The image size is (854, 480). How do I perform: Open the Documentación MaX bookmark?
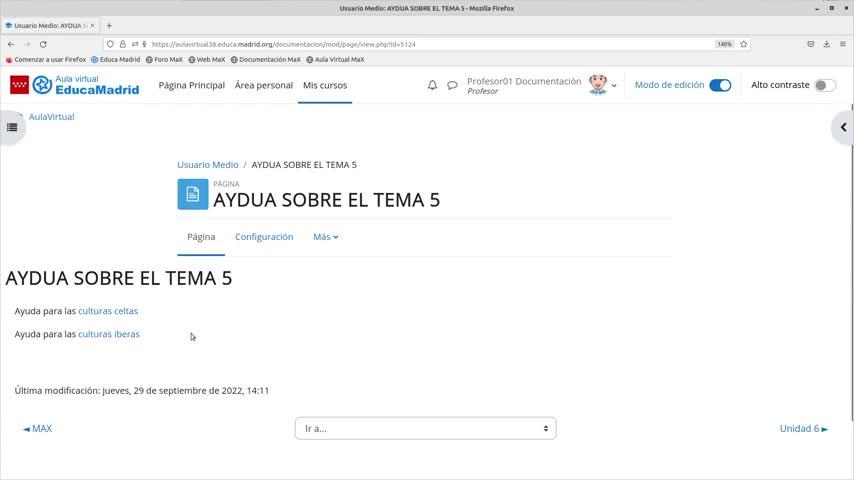(x=265, y=59)
